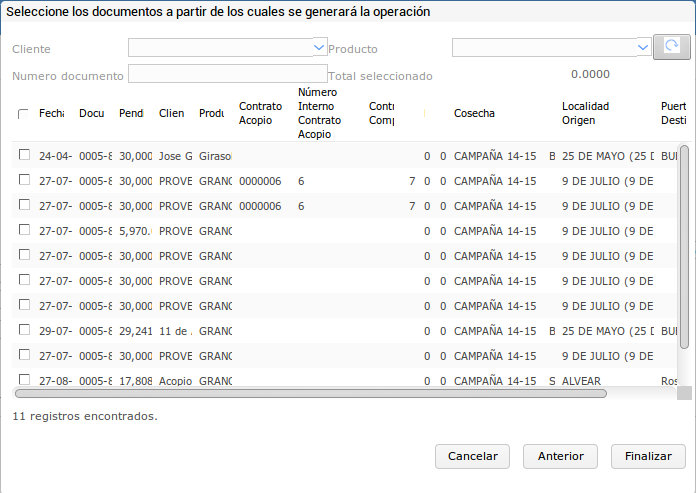Viewport: 696px width, 493px height.
Task: Check the row with pending 5,970
Action: [24, 230]
